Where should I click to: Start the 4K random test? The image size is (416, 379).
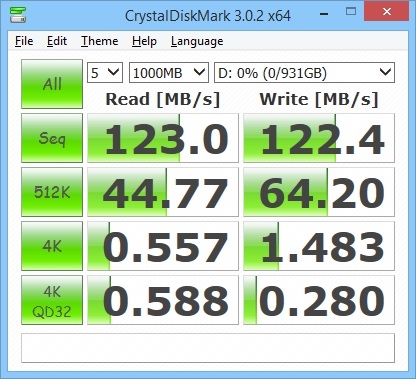52,246
